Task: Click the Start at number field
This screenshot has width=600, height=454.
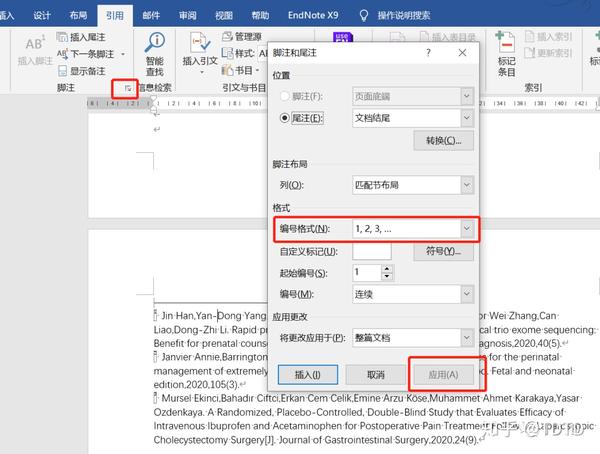Action: (x=367, y=273)
